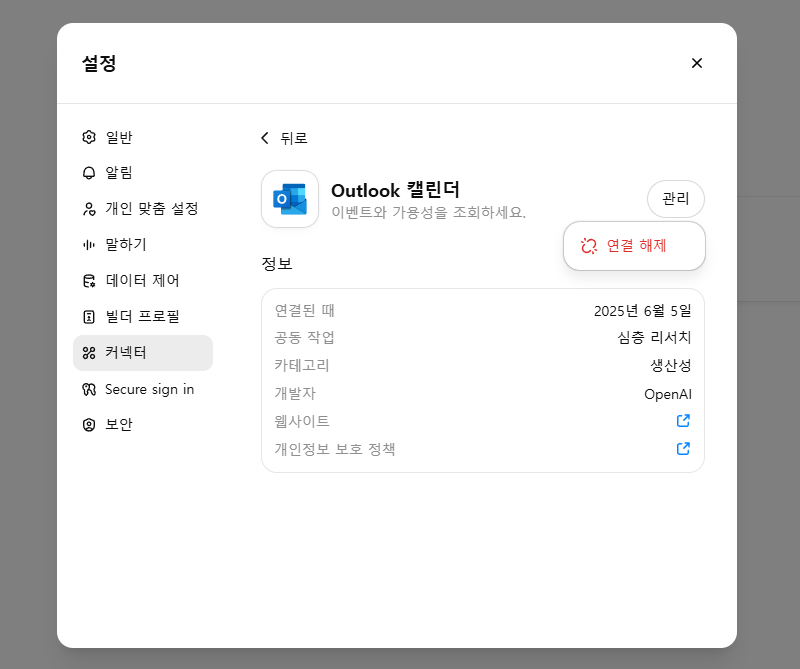Click the 연결된 때 label
800x669 pixels.
coord(305,311)
